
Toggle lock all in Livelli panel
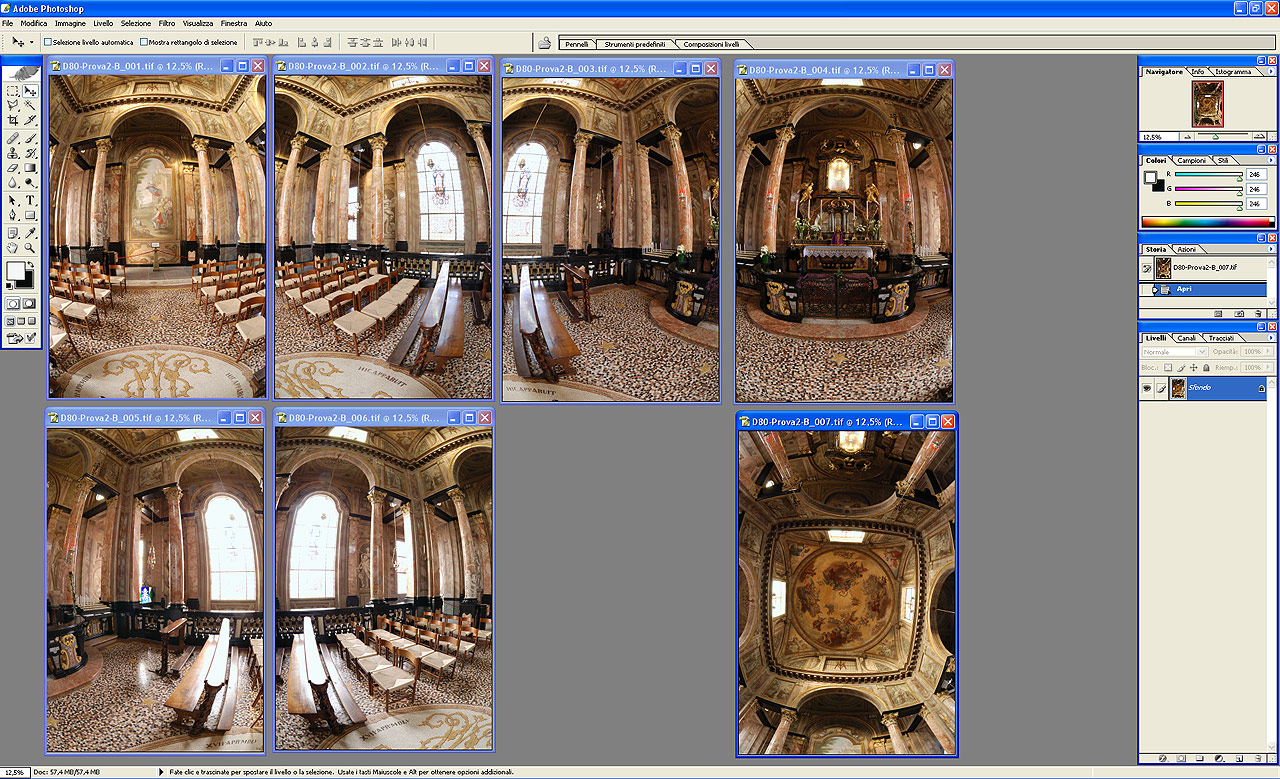pos(1206,367)
